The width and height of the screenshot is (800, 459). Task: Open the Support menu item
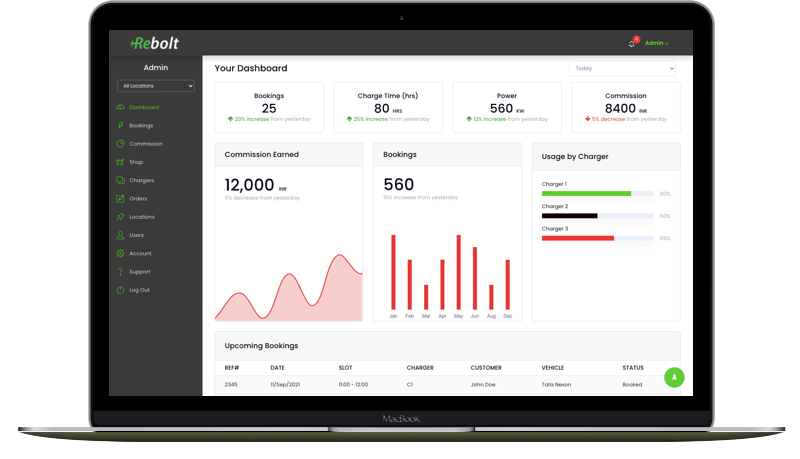pyautogui.click(x=139, y=272)
